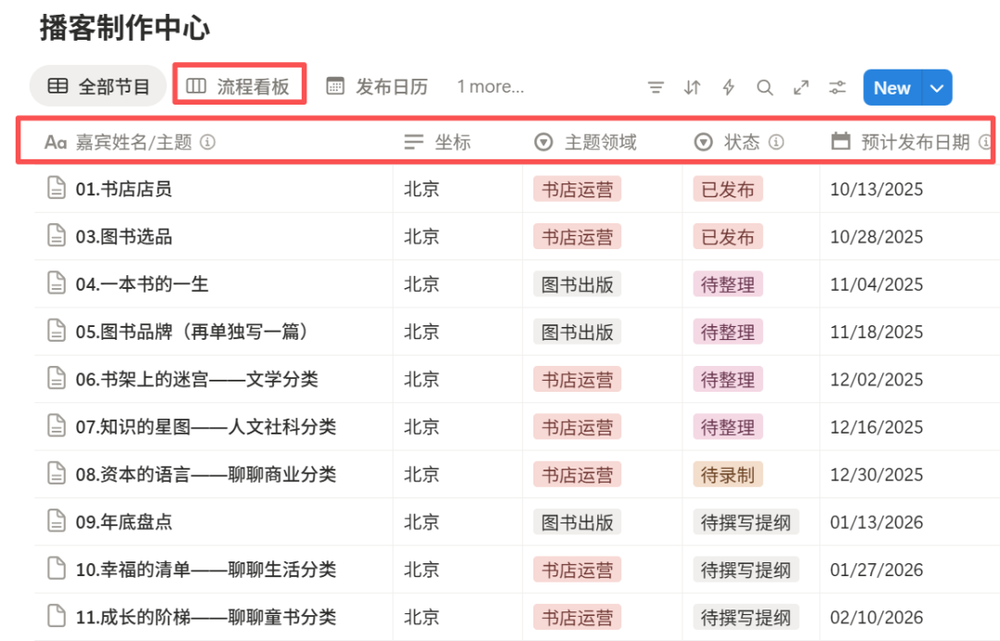1000x641 pixels.
Task: Click the page icon of 01.书店店员
Action: point(57,189)
